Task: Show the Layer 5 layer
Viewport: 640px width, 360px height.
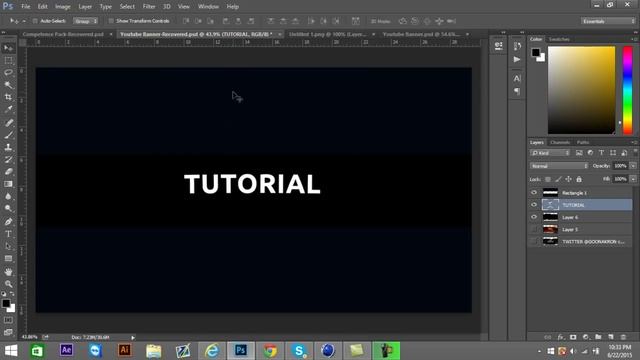Action: pyautogui.click(x=534, y=229)
